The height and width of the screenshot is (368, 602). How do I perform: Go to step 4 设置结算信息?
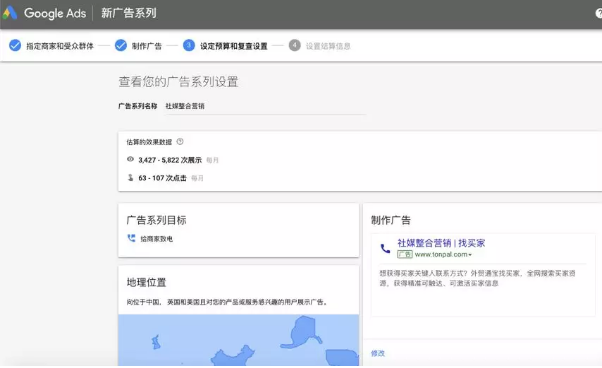[320, 46]
